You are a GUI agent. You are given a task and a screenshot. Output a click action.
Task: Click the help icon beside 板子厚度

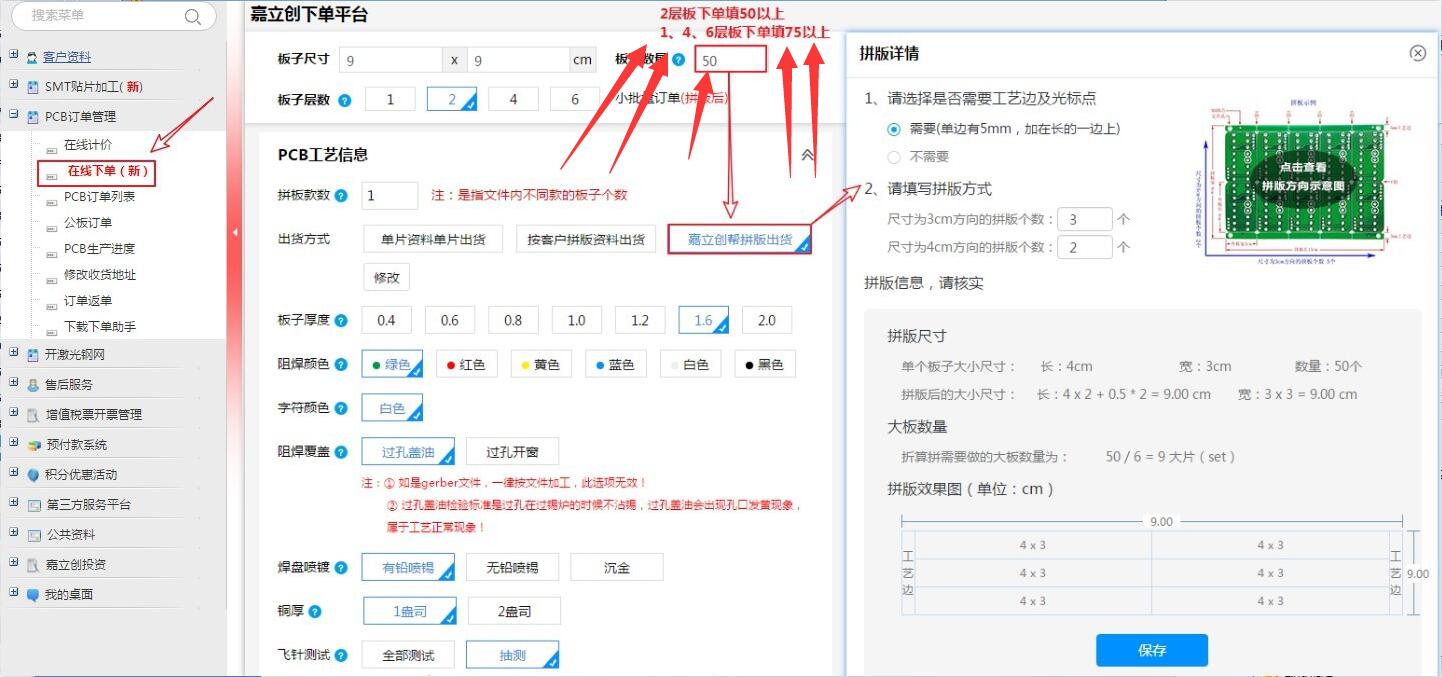341,321
